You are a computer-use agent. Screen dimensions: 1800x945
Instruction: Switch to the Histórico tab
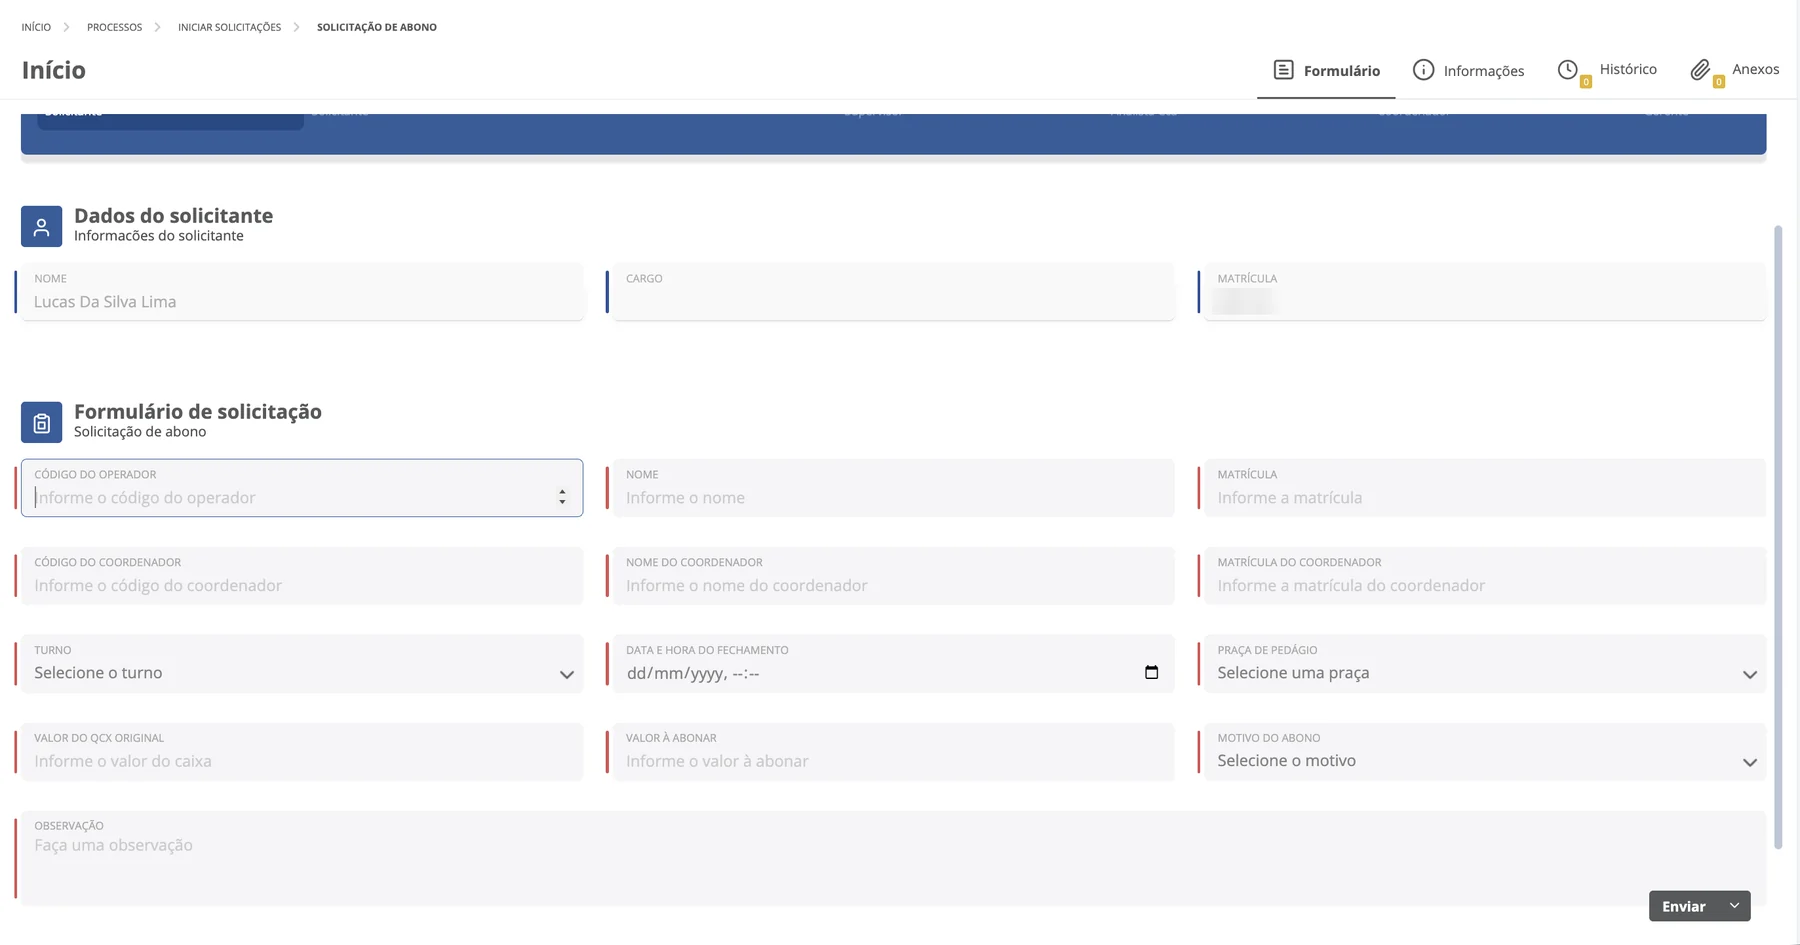(1607, 70)
